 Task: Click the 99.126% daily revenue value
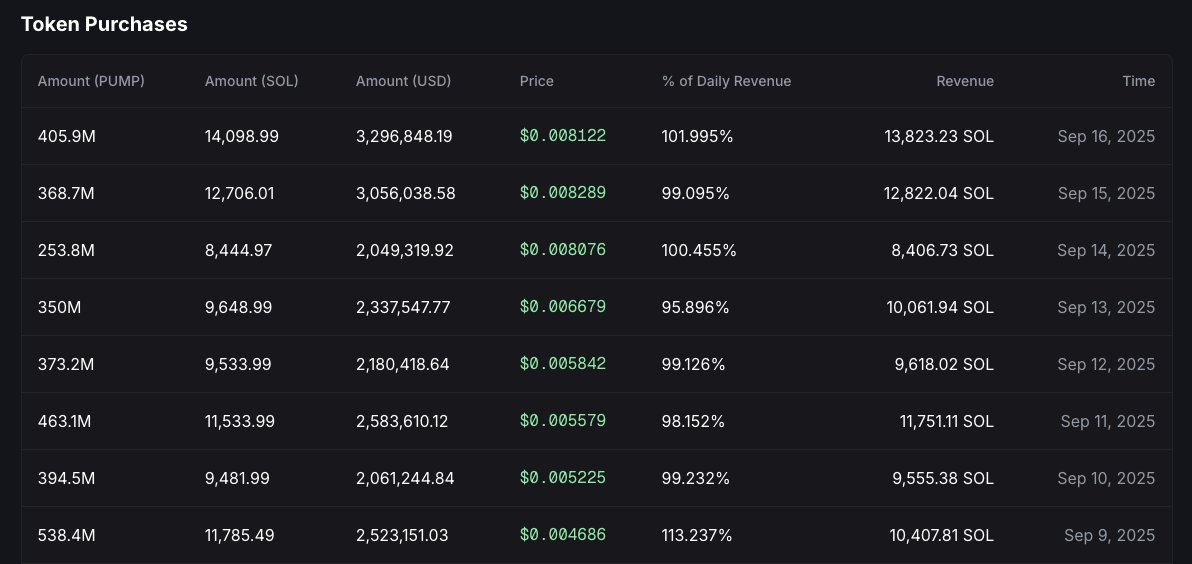click(694, 365)
